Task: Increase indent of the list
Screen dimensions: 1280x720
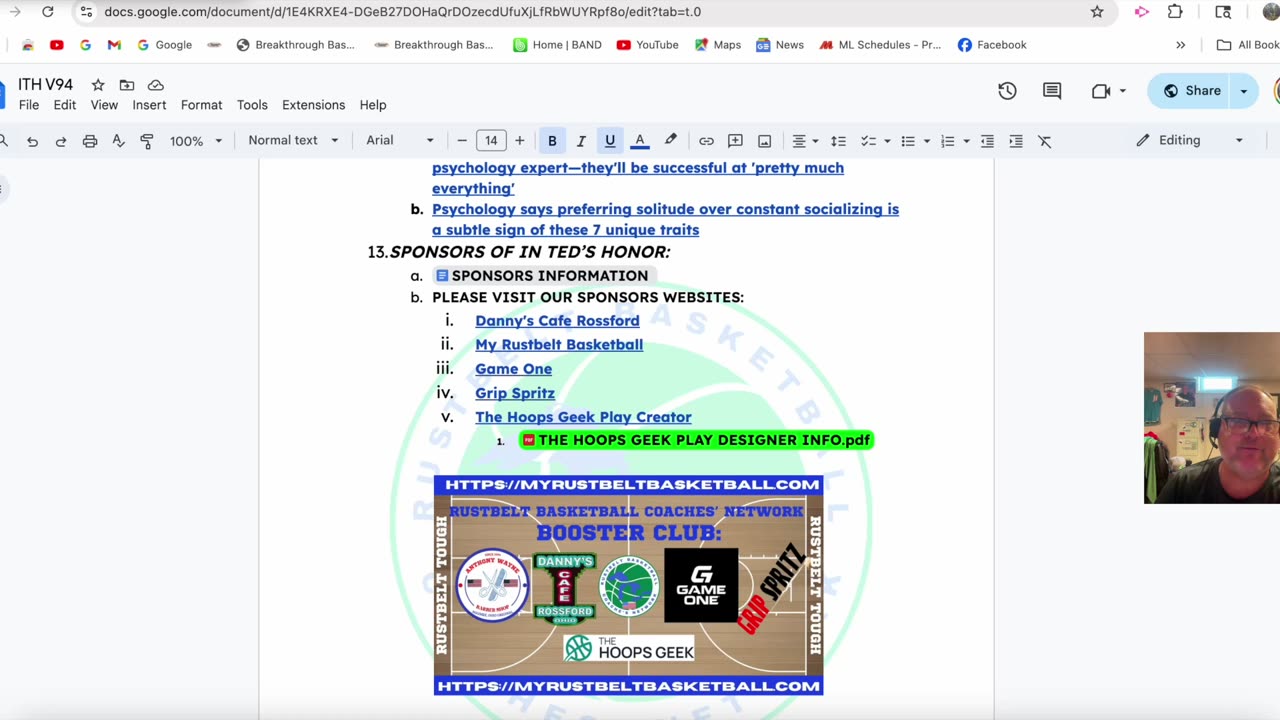Action: click(1016, 141)
